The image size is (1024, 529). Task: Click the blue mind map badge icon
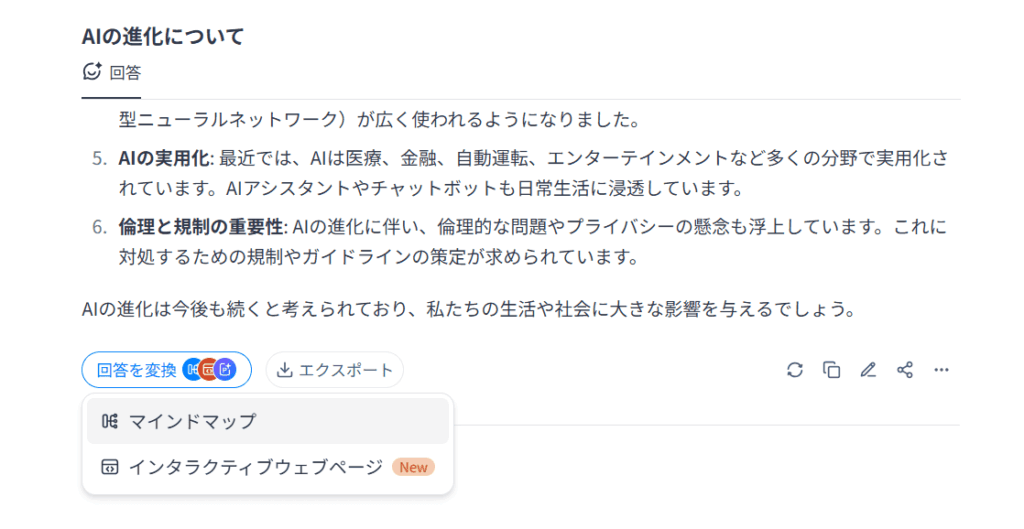tap(192, 370)
